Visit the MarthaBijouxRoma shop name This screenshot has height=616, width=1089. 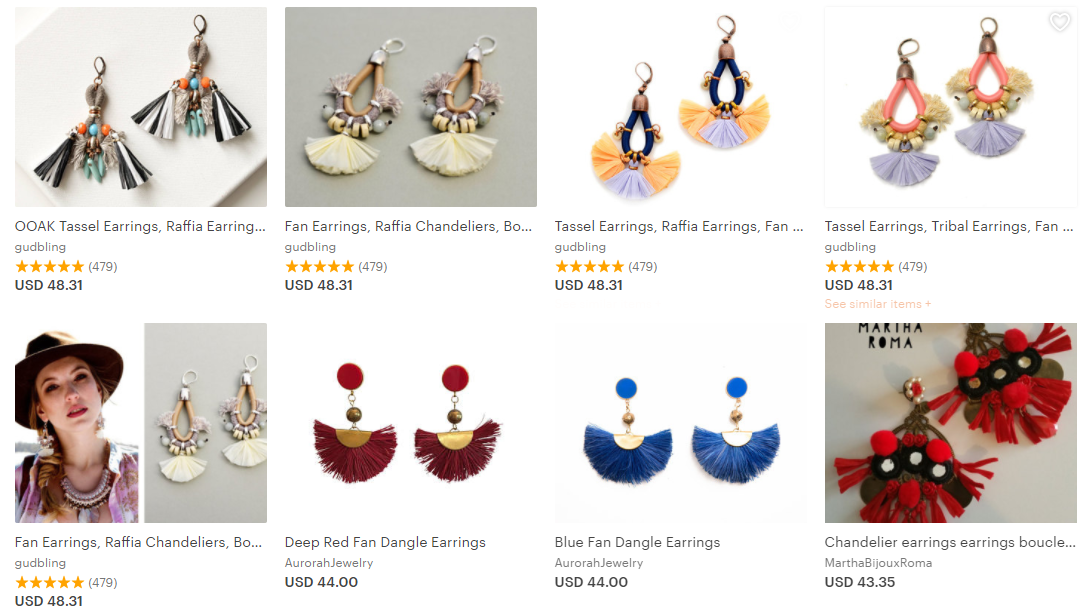pyautogui.click(x=879, y=563)
